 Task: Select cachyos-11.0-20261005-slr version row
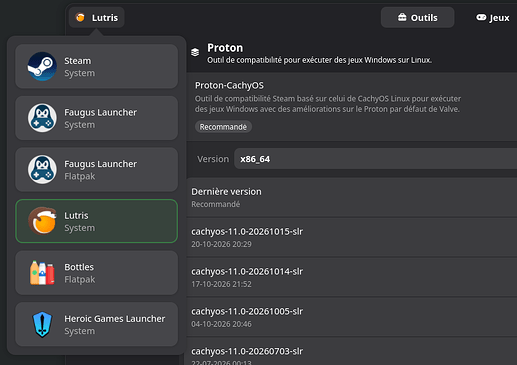pos(352,317)
